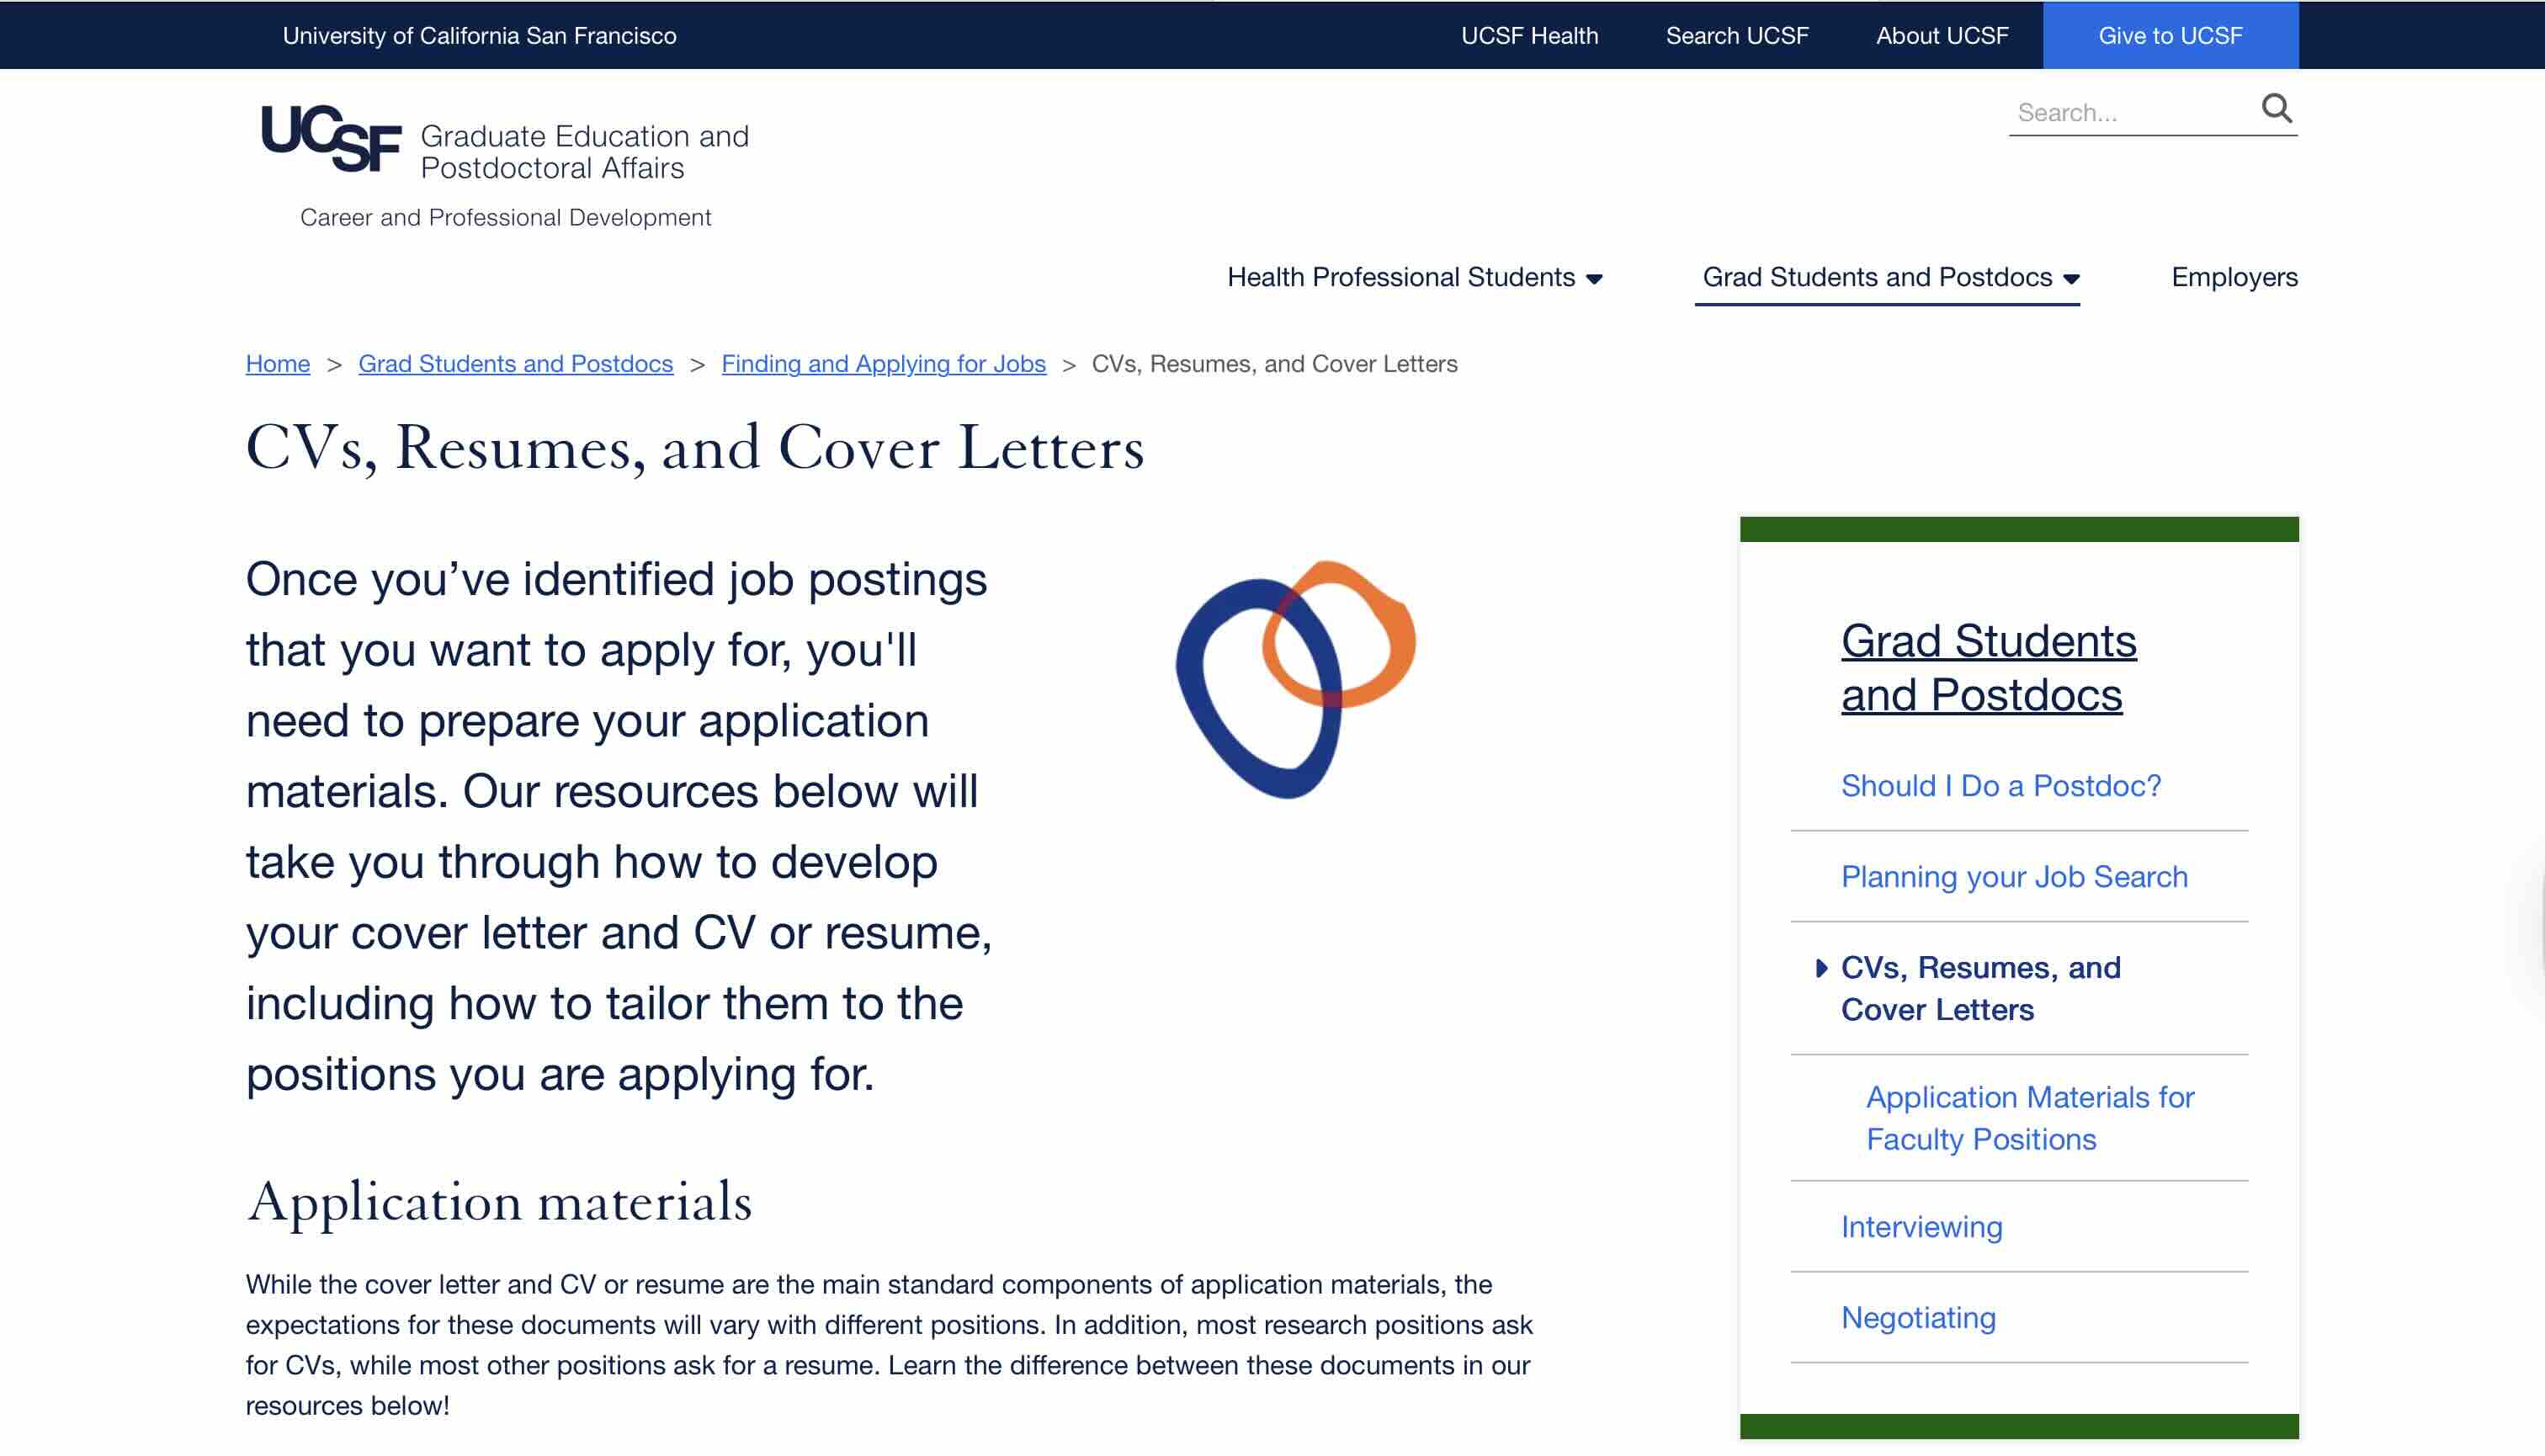Click the blue and orange rings graphic
This screenshot has width=2545, height=1456.
coord(1295,680)
